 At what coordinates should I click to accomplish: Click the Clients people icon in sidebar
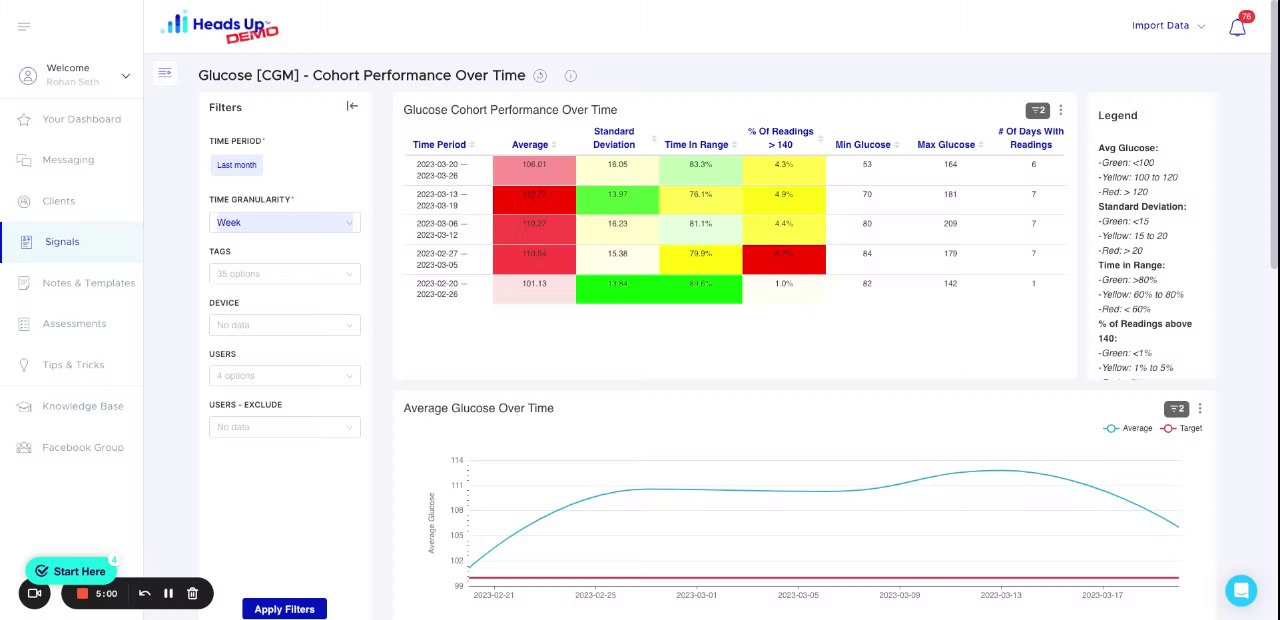coord(24,201)
